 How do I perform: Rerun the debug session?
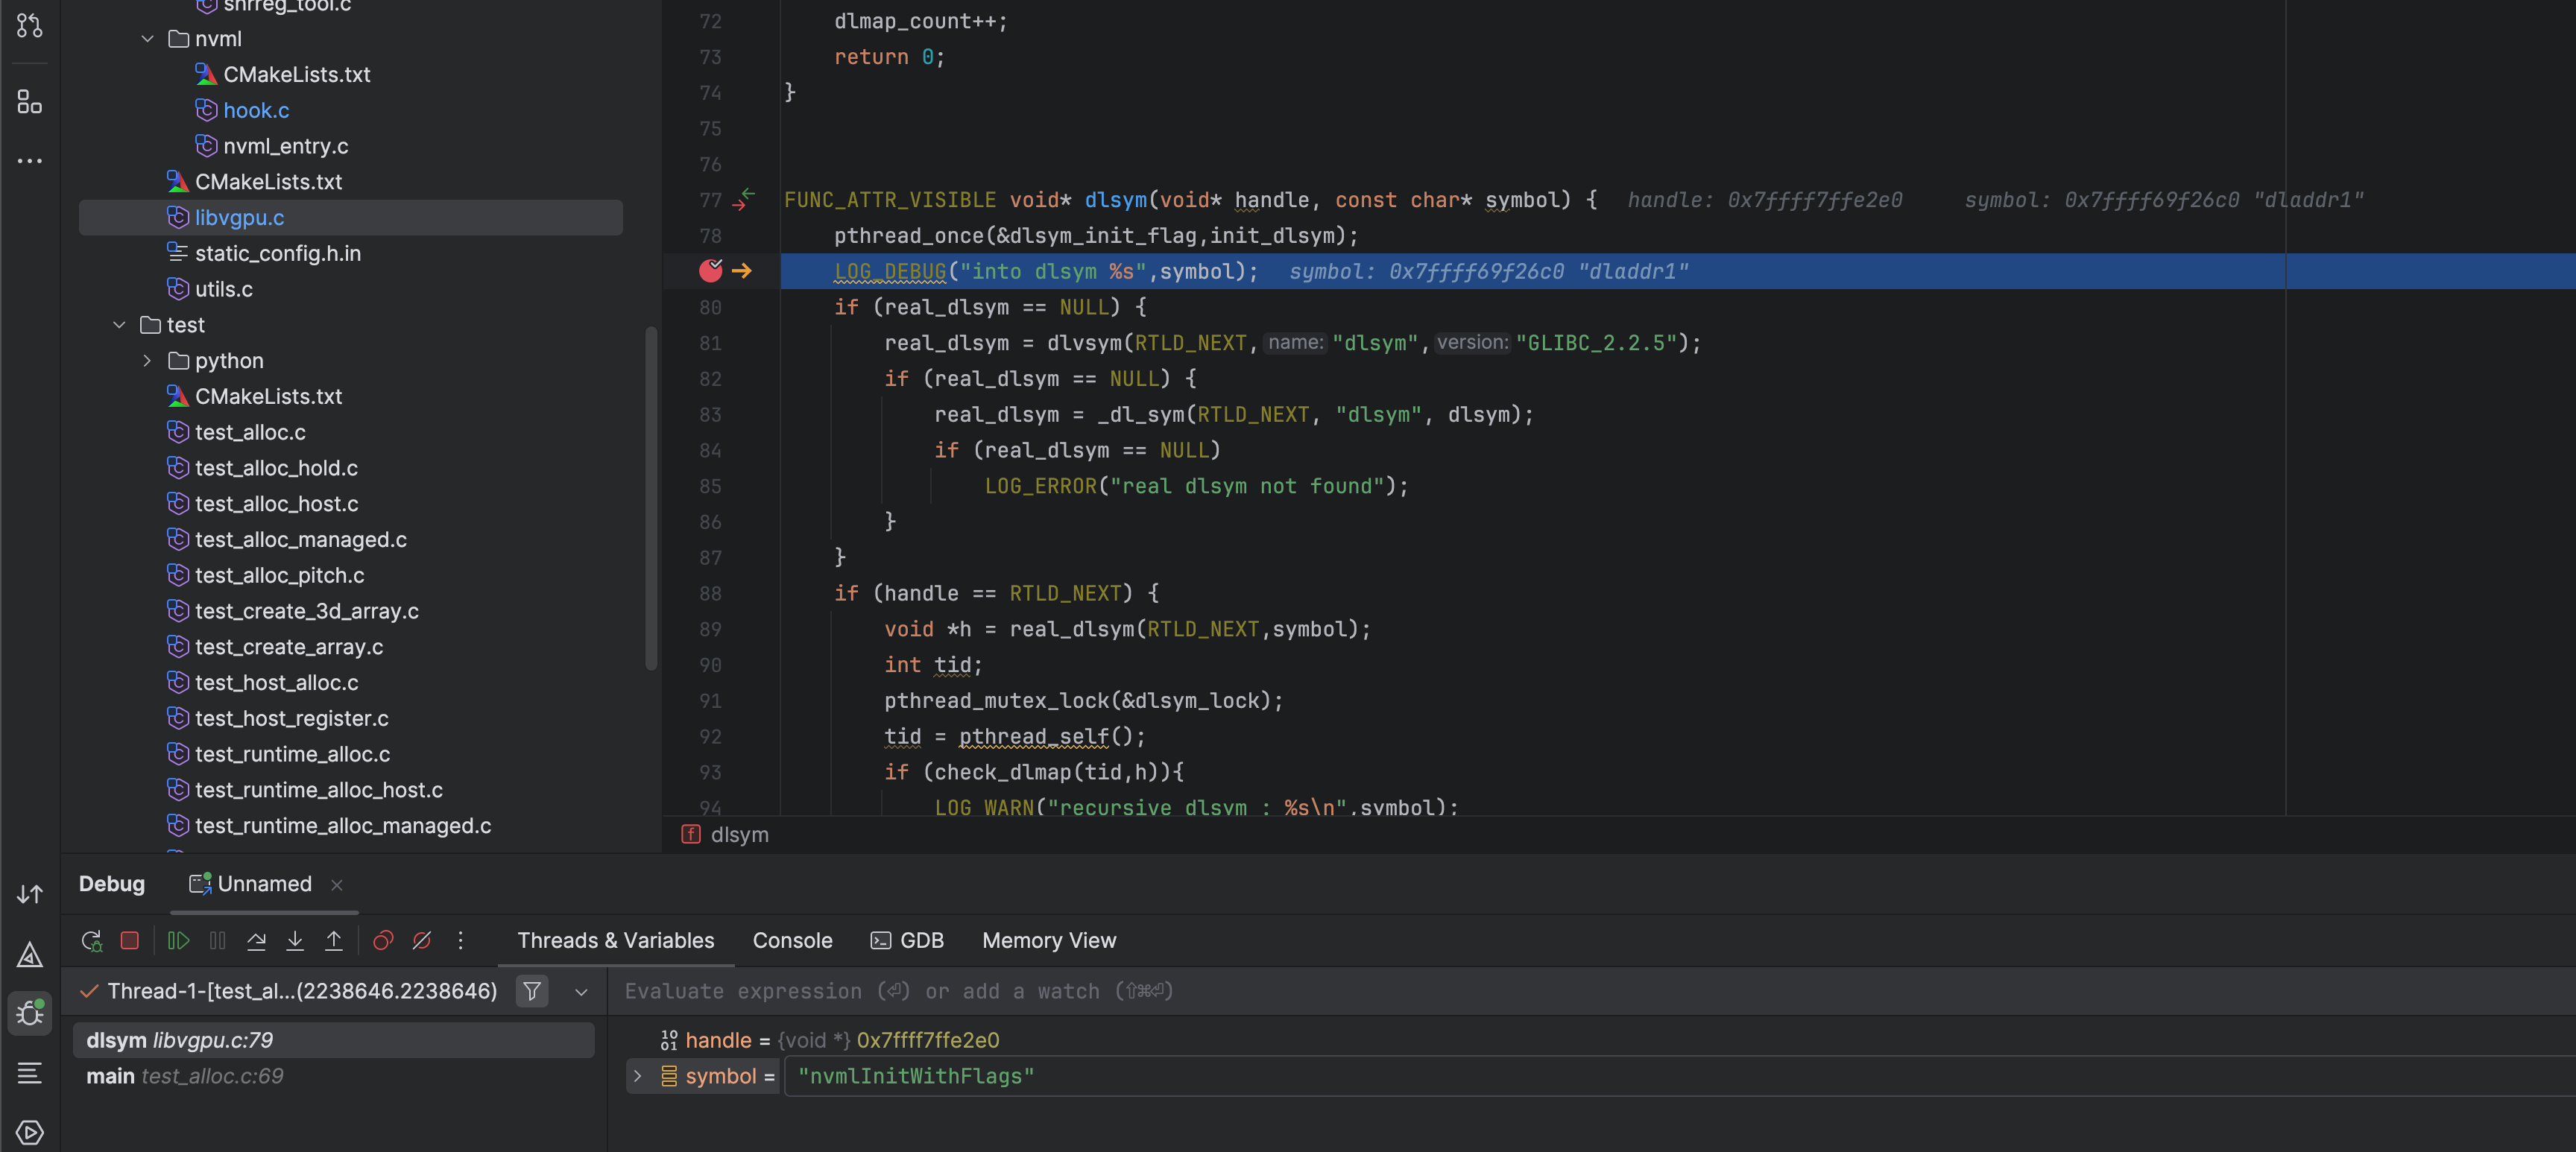91,940
